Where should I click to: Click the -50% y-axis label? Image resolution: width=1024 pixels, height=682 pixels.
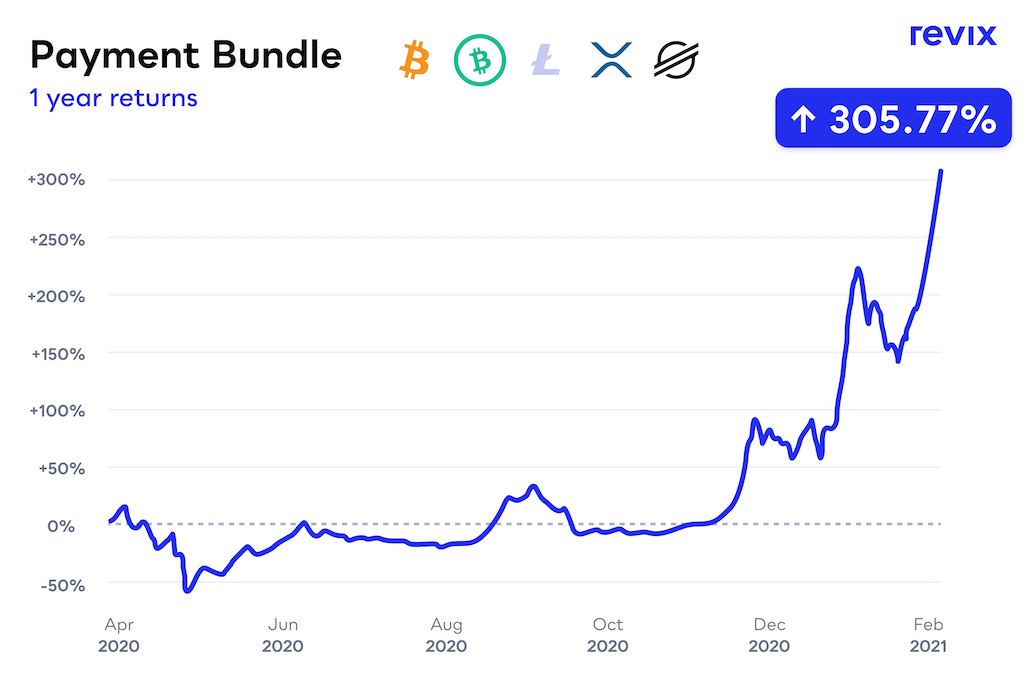coord(63,583)
